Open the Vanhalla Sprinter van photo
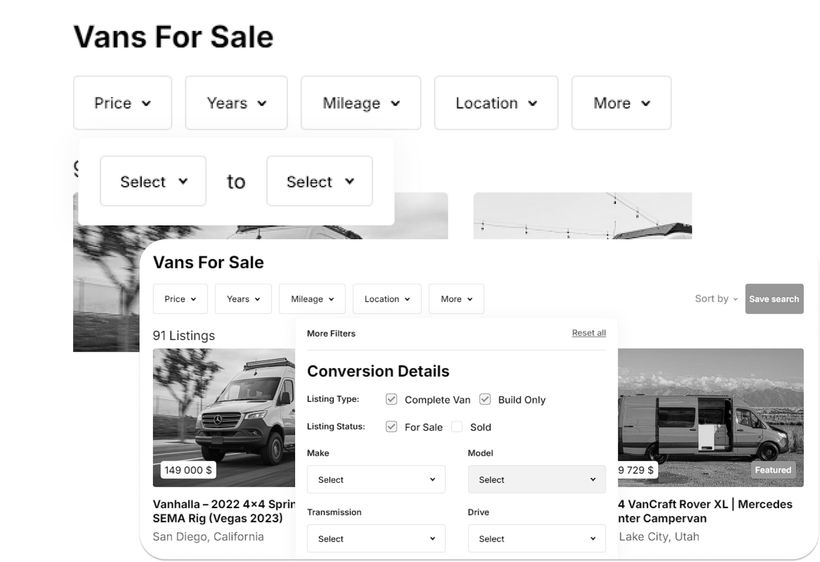 pyautogui.click(x=224, y=418)
